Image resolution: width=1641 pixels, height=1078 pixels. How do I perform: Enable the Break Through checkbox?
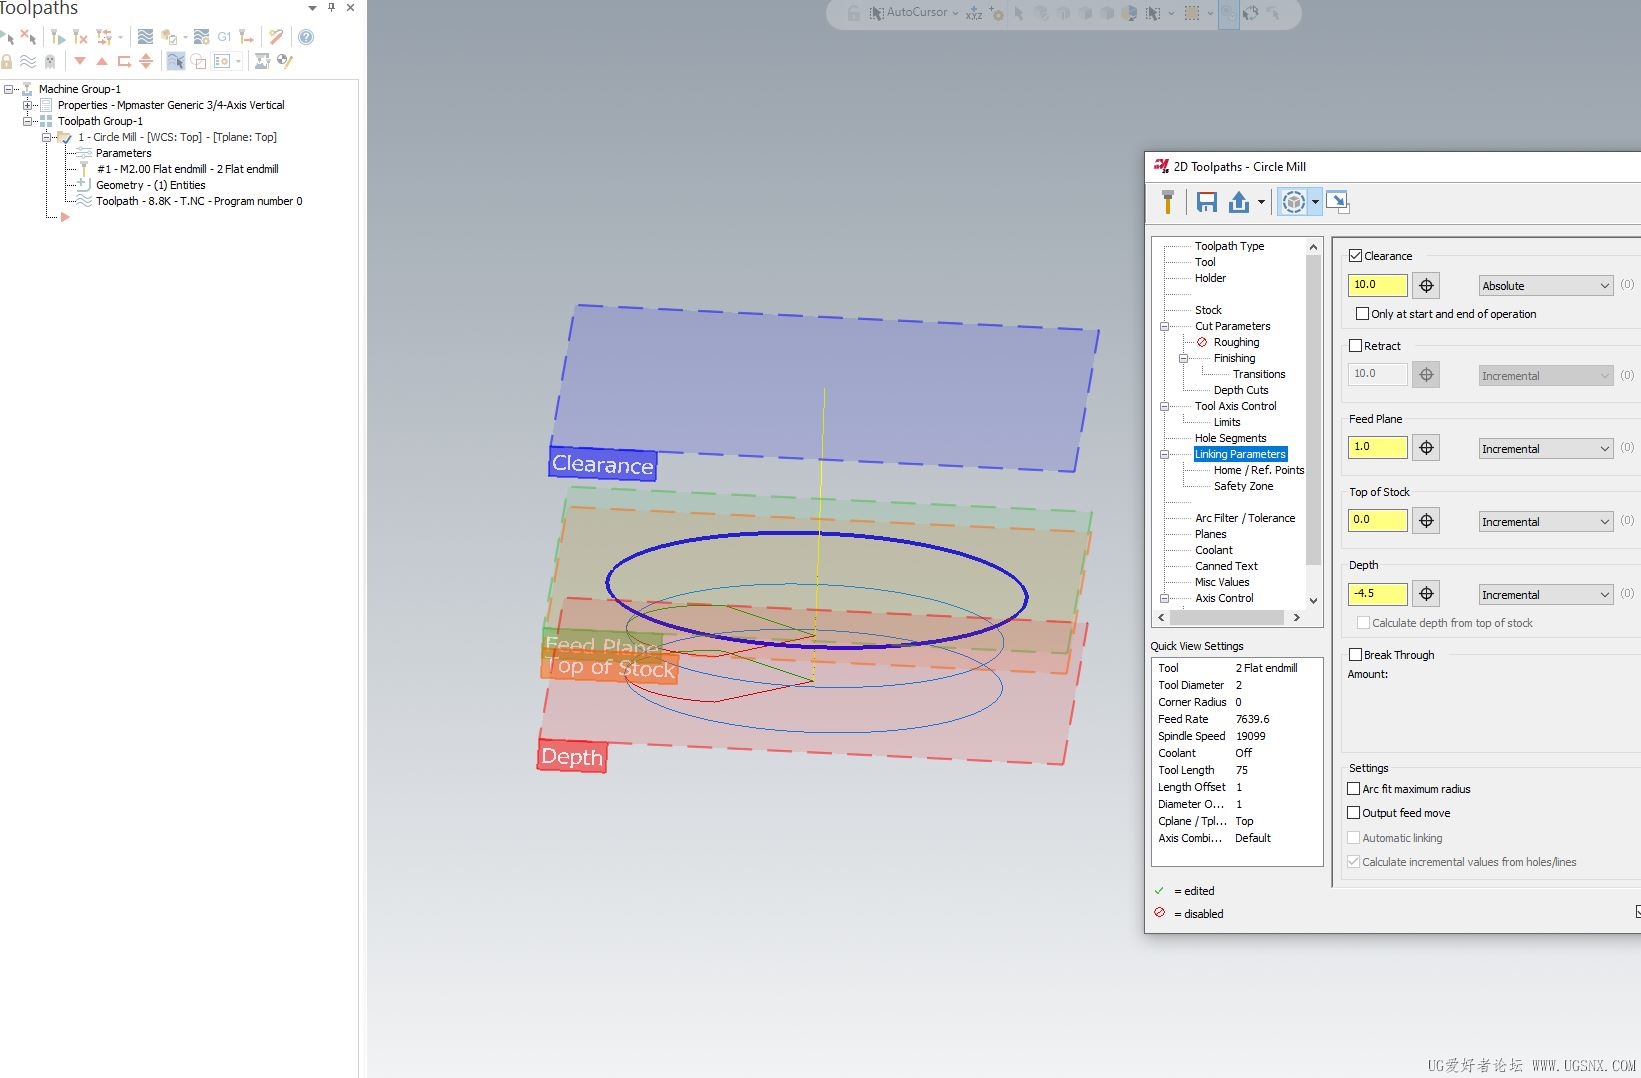(x=1355, y=655)
